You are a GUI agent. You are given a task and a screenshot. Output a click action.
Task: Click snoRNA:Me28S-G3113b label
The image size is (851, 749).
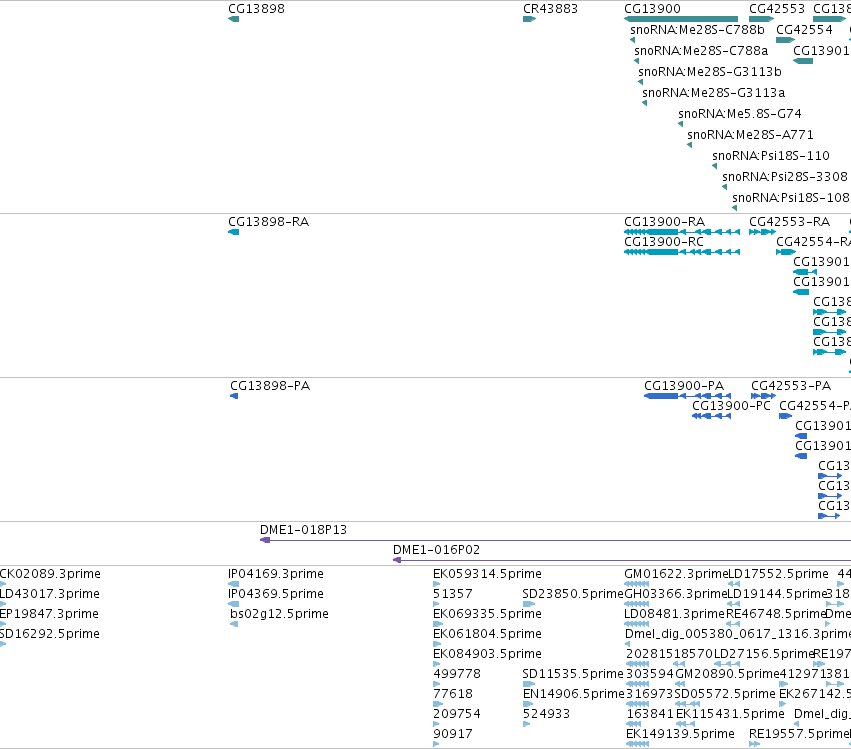click(709, 72)
